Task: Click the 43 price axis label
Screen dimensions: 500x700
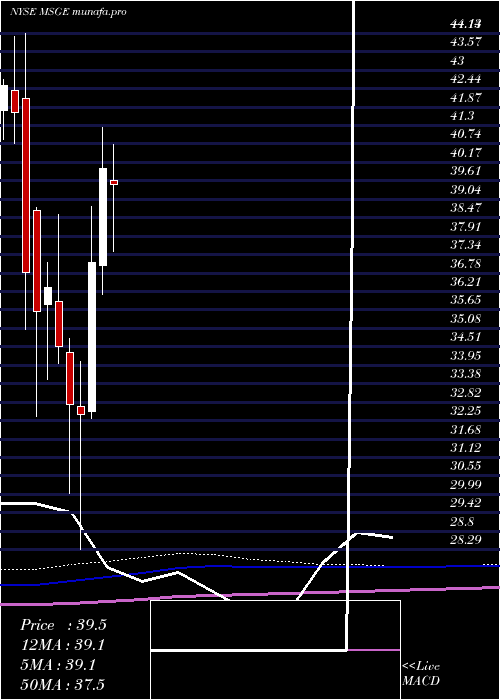Action: (x=458, y=61)
